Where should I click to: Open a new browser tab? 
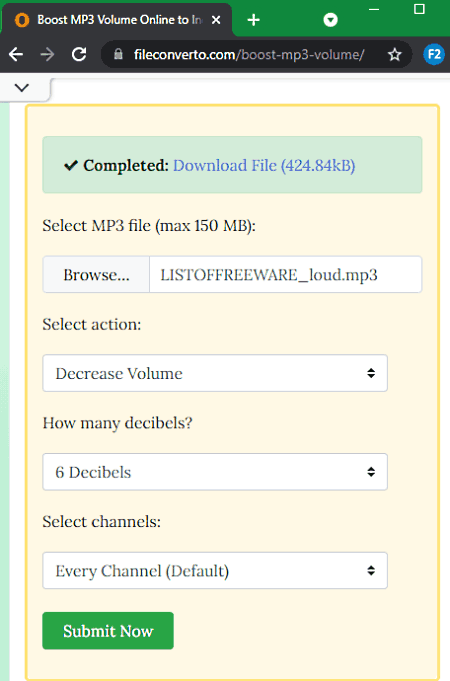(254, 20)
